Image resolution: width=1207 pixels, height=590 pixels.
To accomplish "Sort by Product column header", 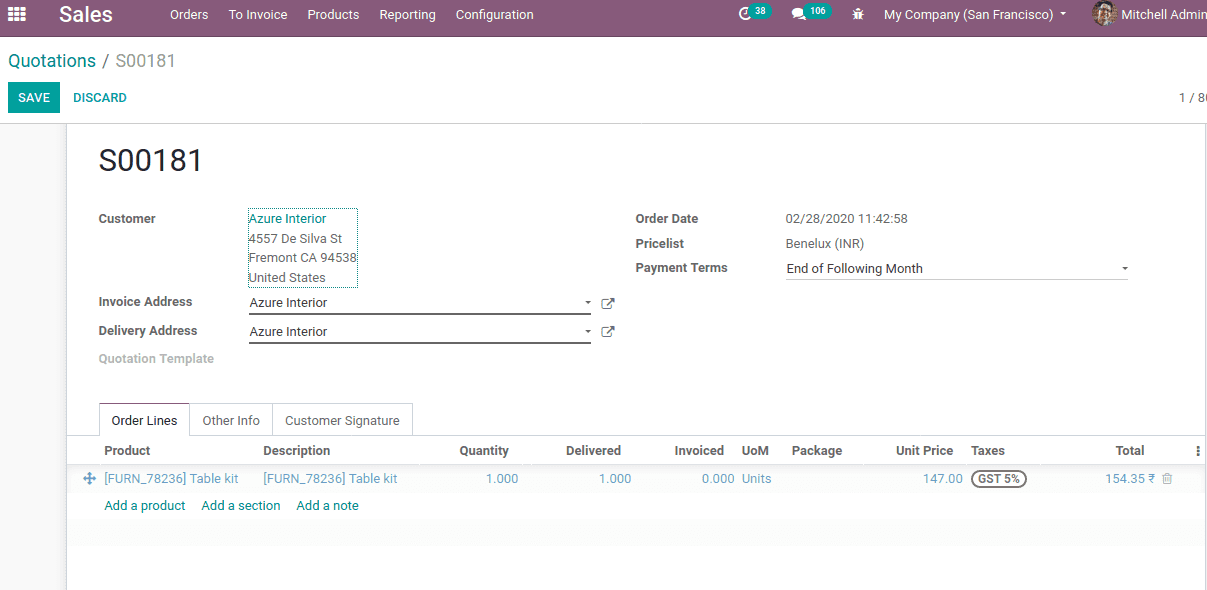I will [127, 451].
